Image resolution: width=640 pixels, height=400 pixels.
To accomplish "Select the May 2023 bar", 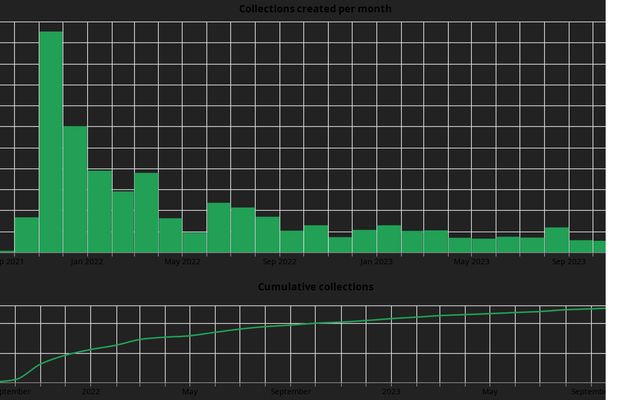I will [484, 245].
